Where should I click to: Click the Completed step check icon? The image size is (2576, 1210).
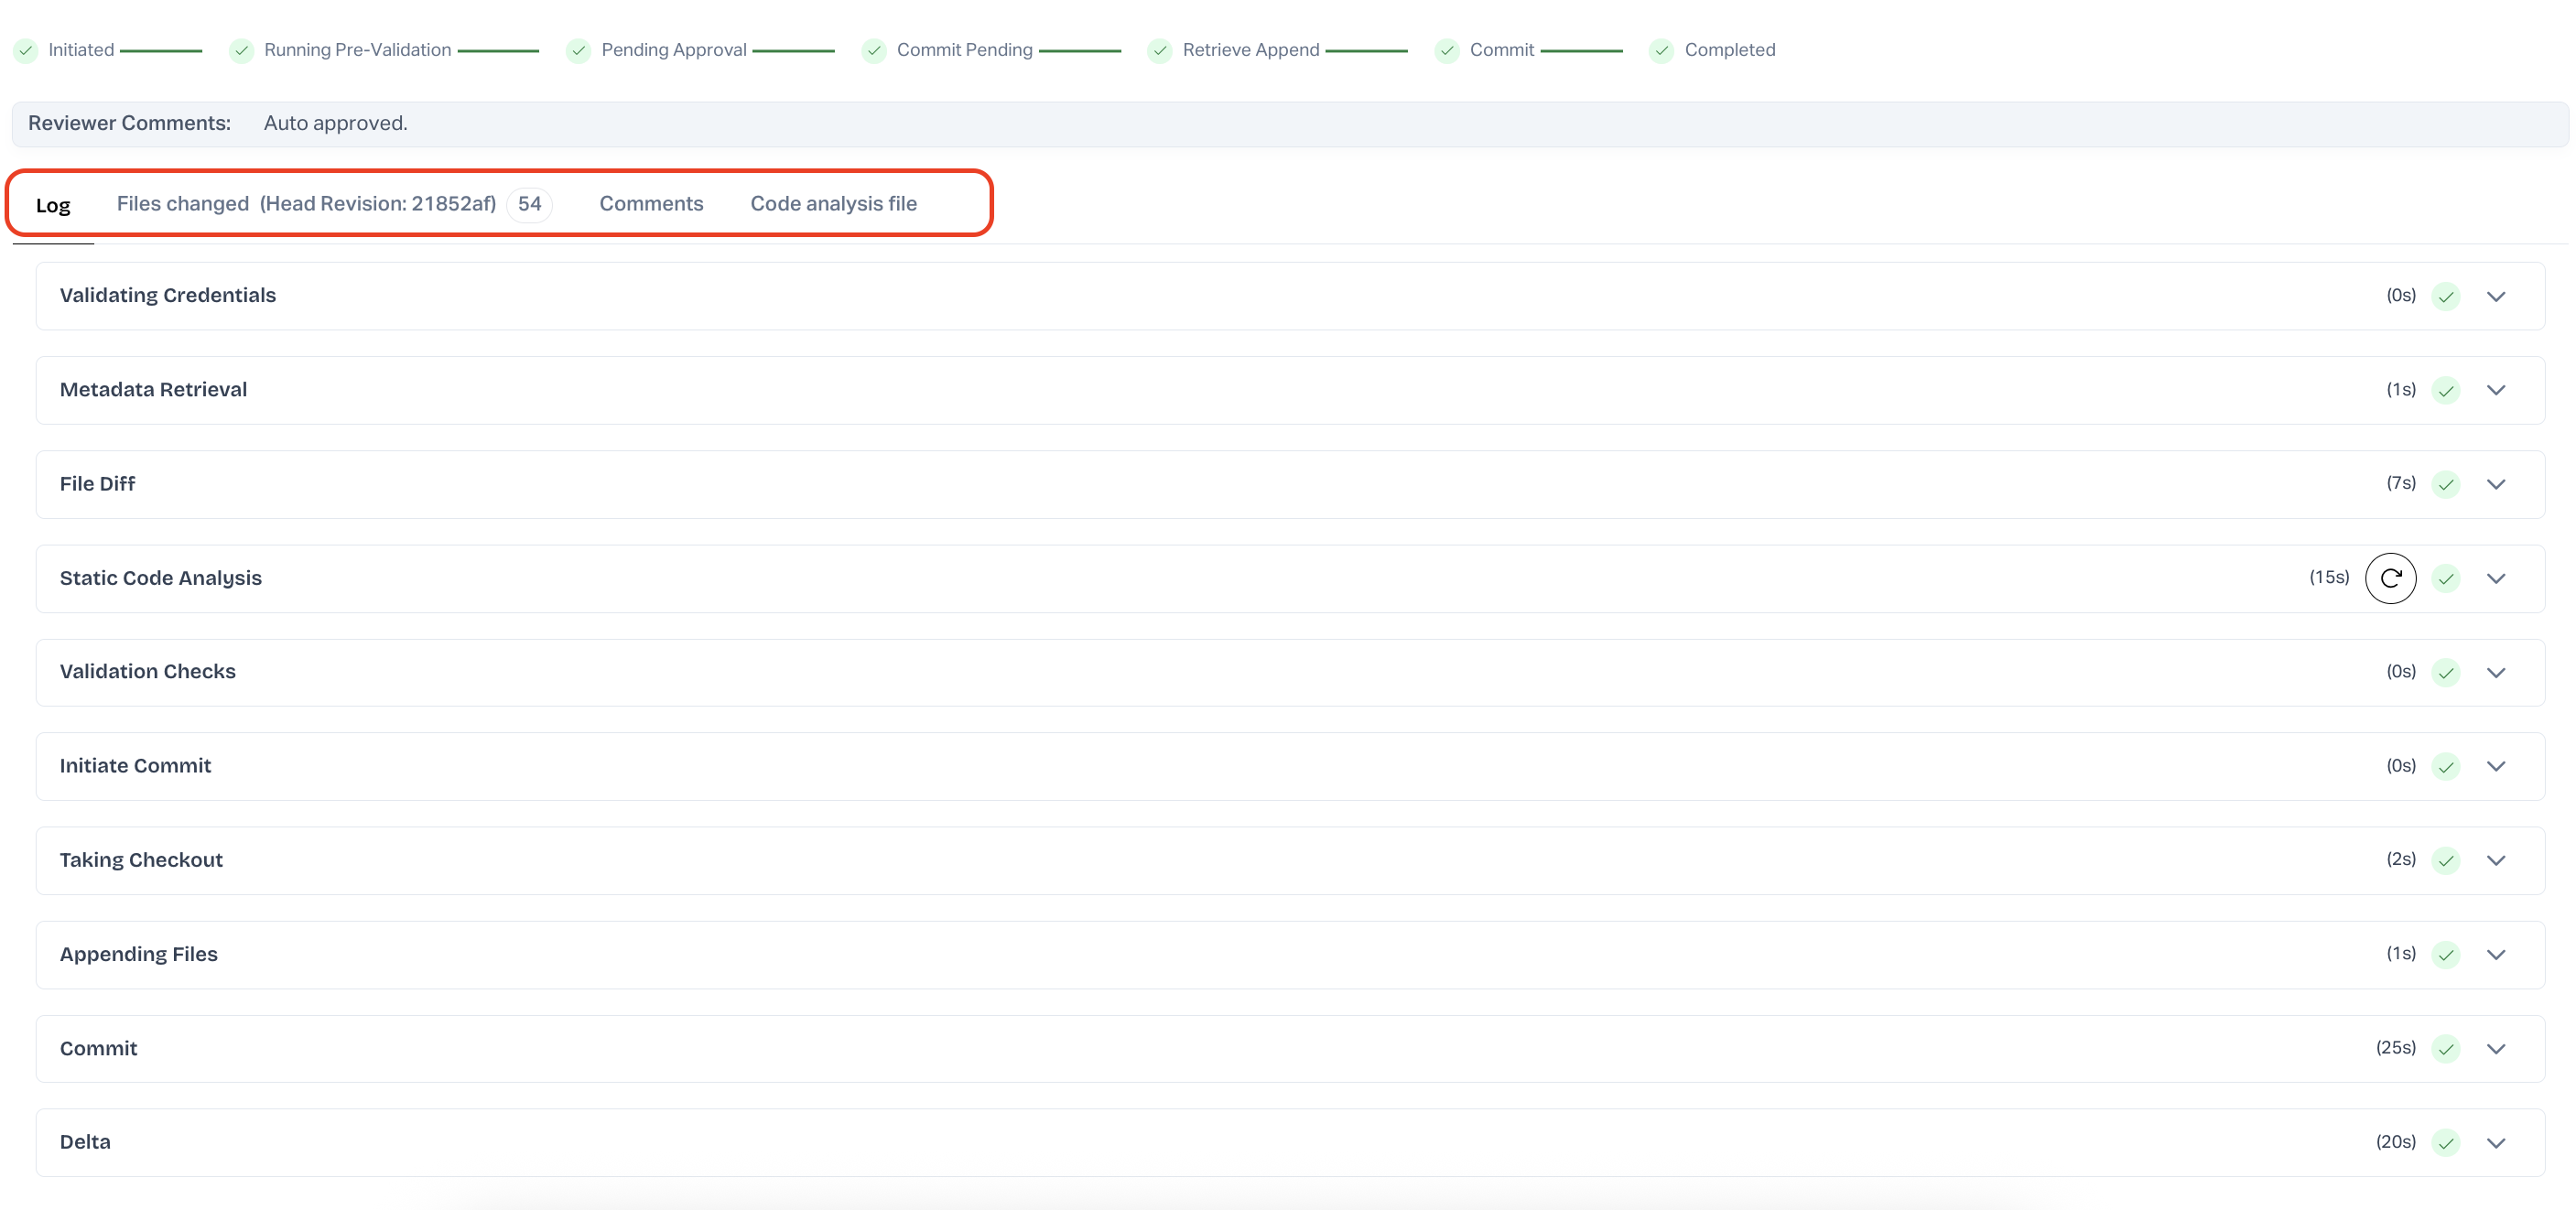point(1661,50)
